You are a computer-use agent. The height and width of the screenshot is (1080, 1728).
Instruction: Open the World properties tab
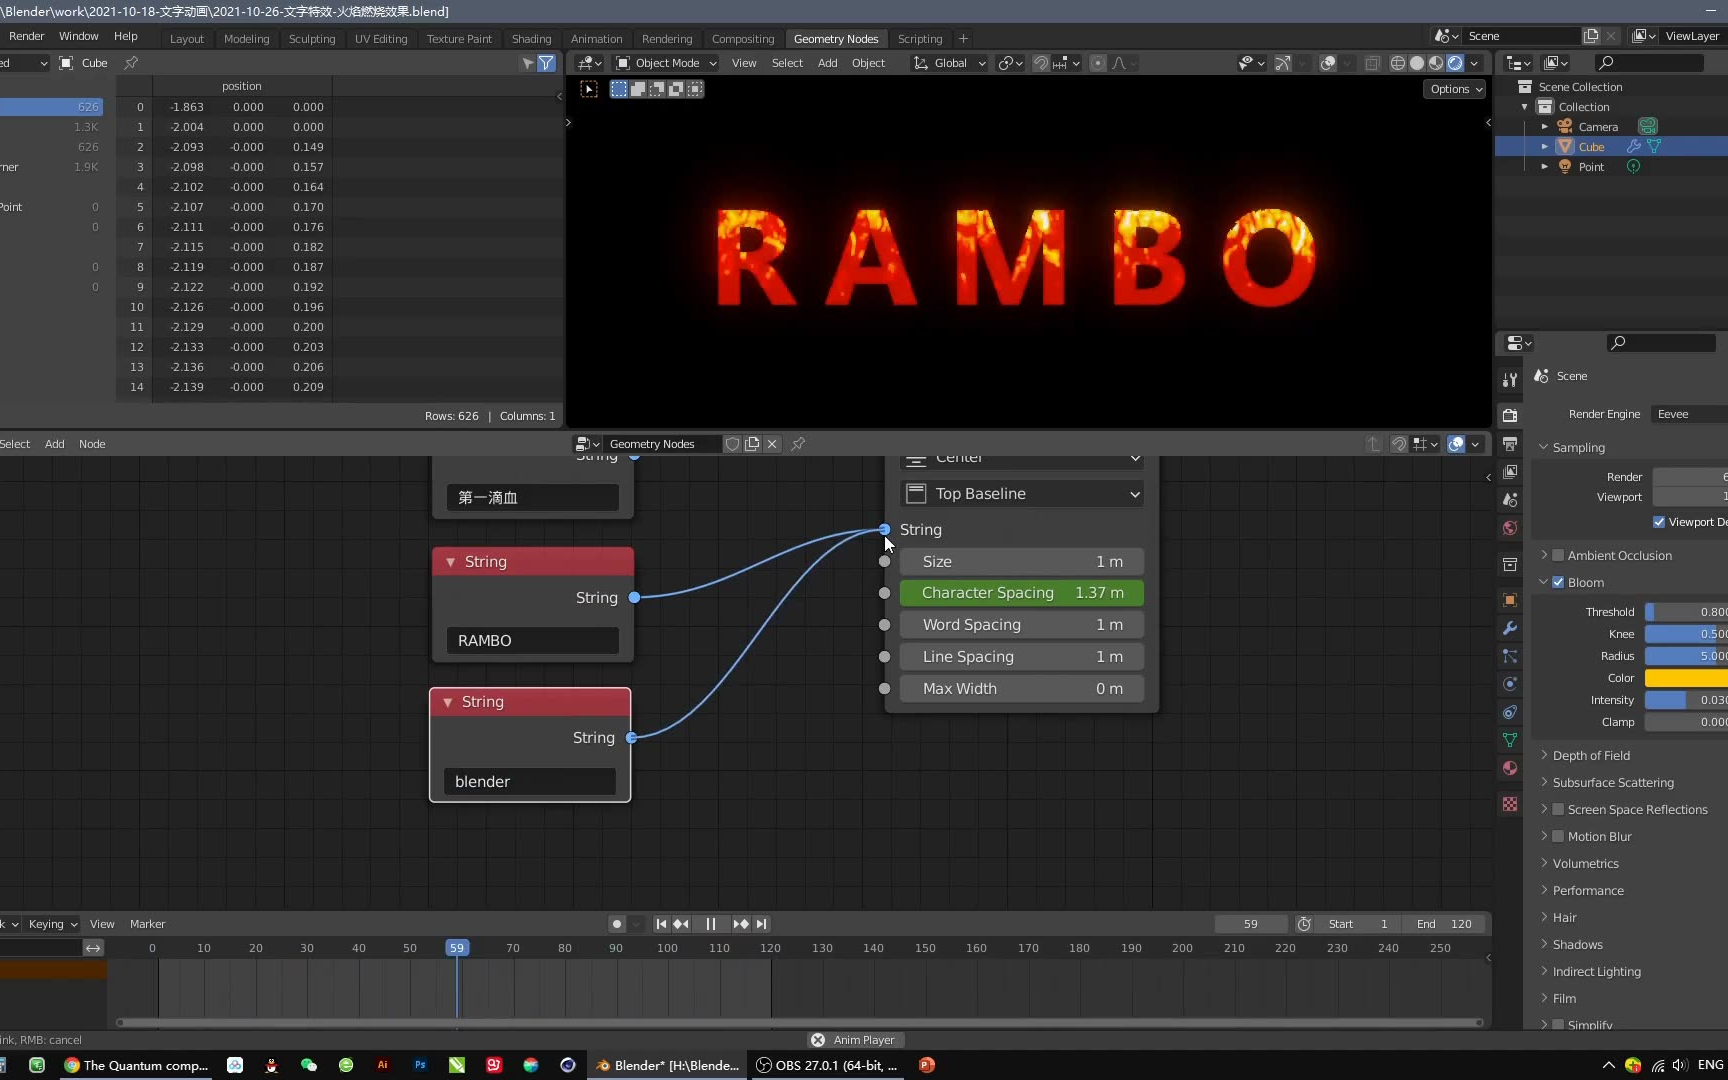[x=1510, y=528]
